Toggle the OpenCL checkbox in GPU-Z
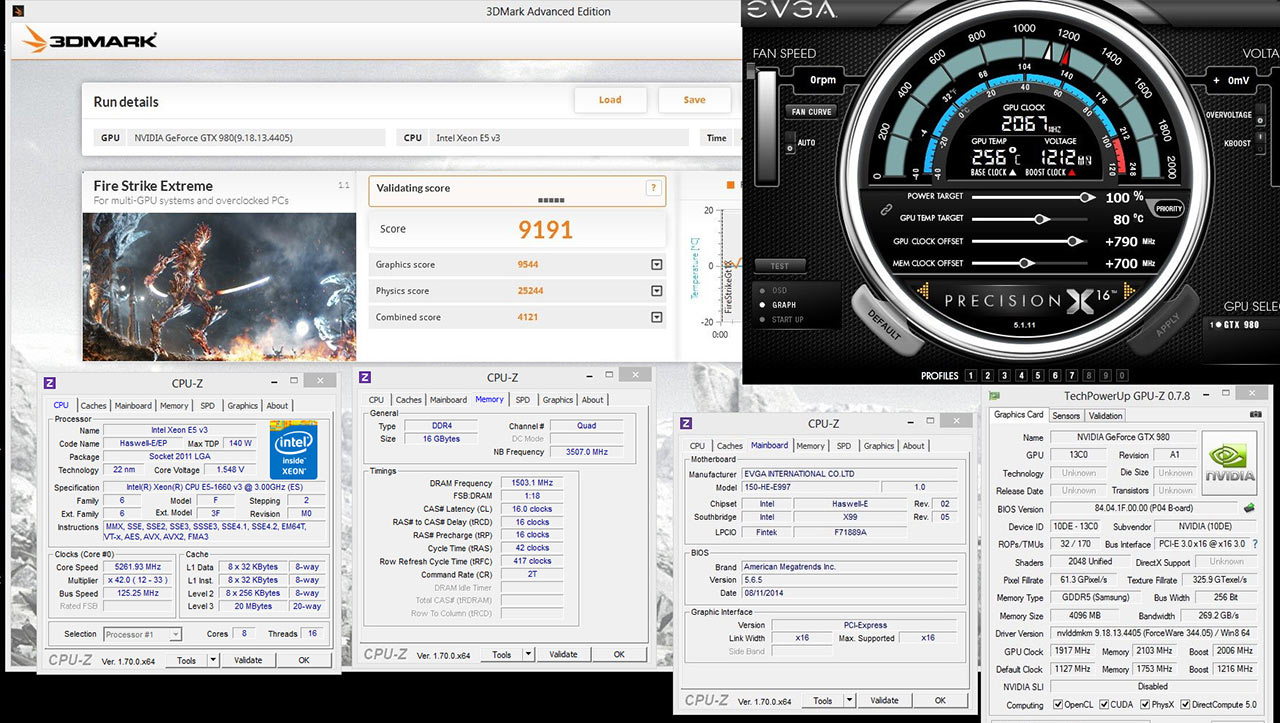Screen dimensions: 1280x723 click(1057, 705)
